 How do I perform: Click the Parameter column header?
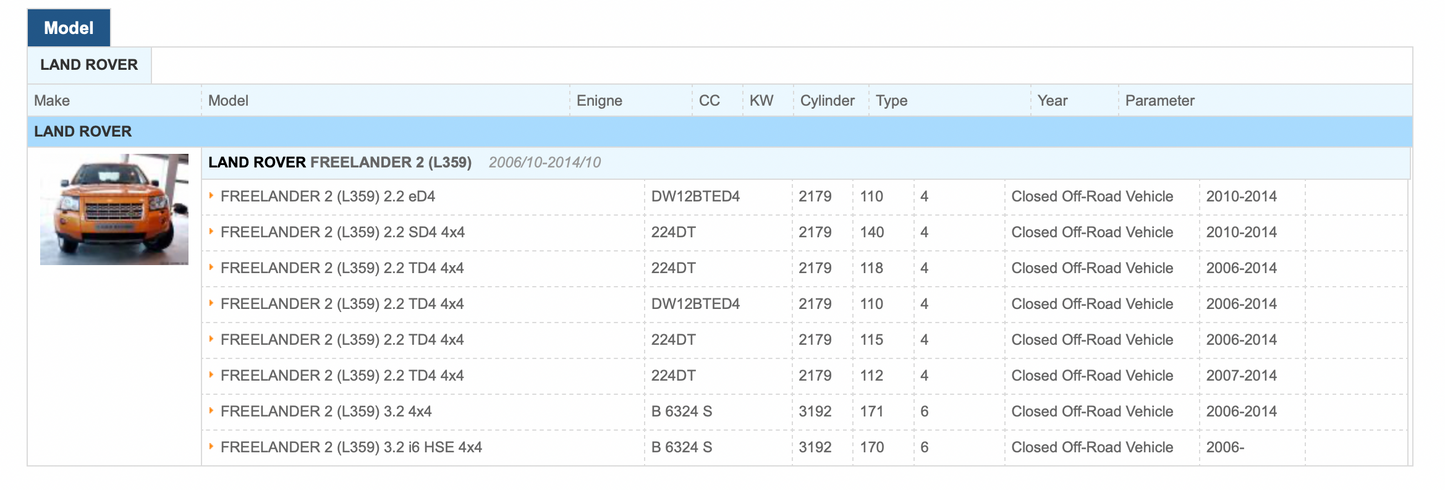[x=1160, y=100]
